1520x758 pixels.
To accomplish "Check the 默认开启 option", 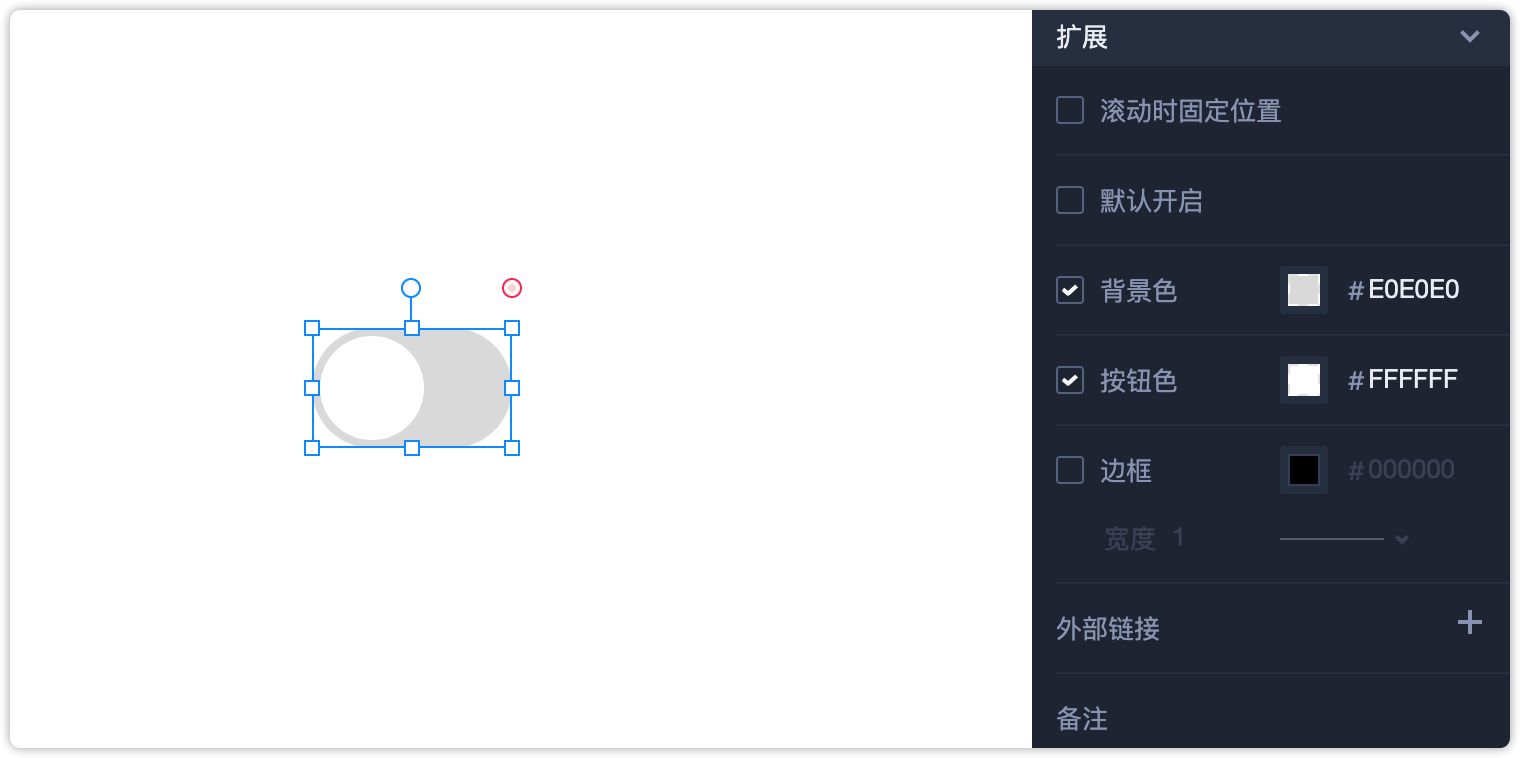I will 1070,200.
